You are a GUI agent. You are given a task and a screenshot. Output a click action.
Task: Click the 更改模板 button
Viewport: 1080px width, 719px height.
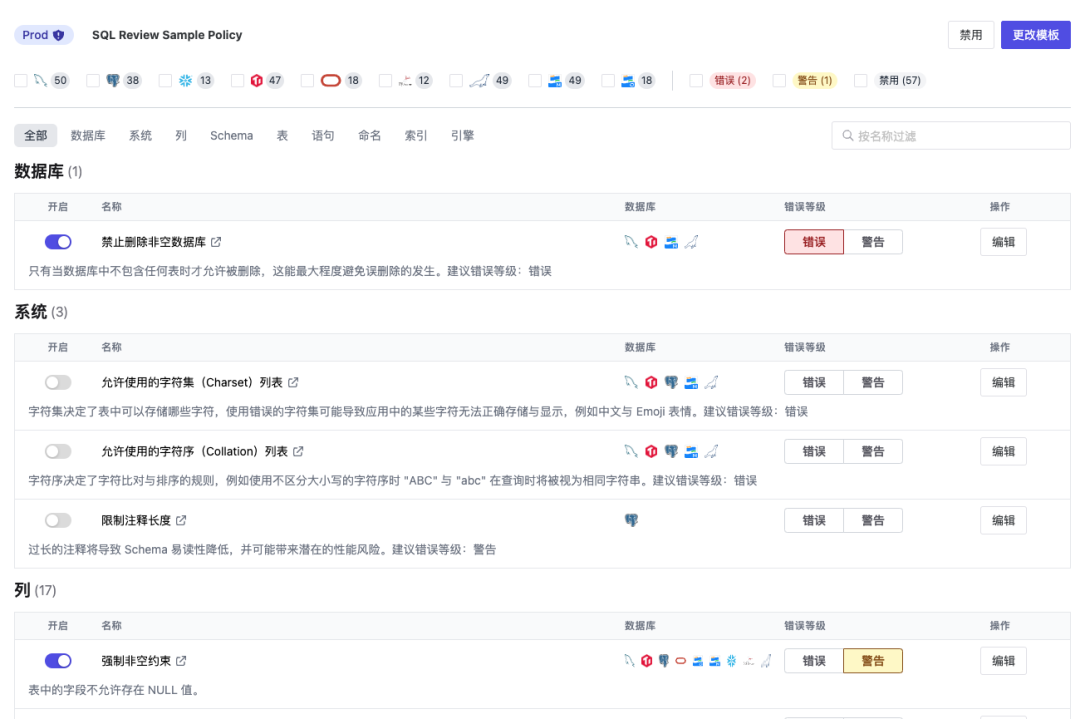tap(1035, 35)
